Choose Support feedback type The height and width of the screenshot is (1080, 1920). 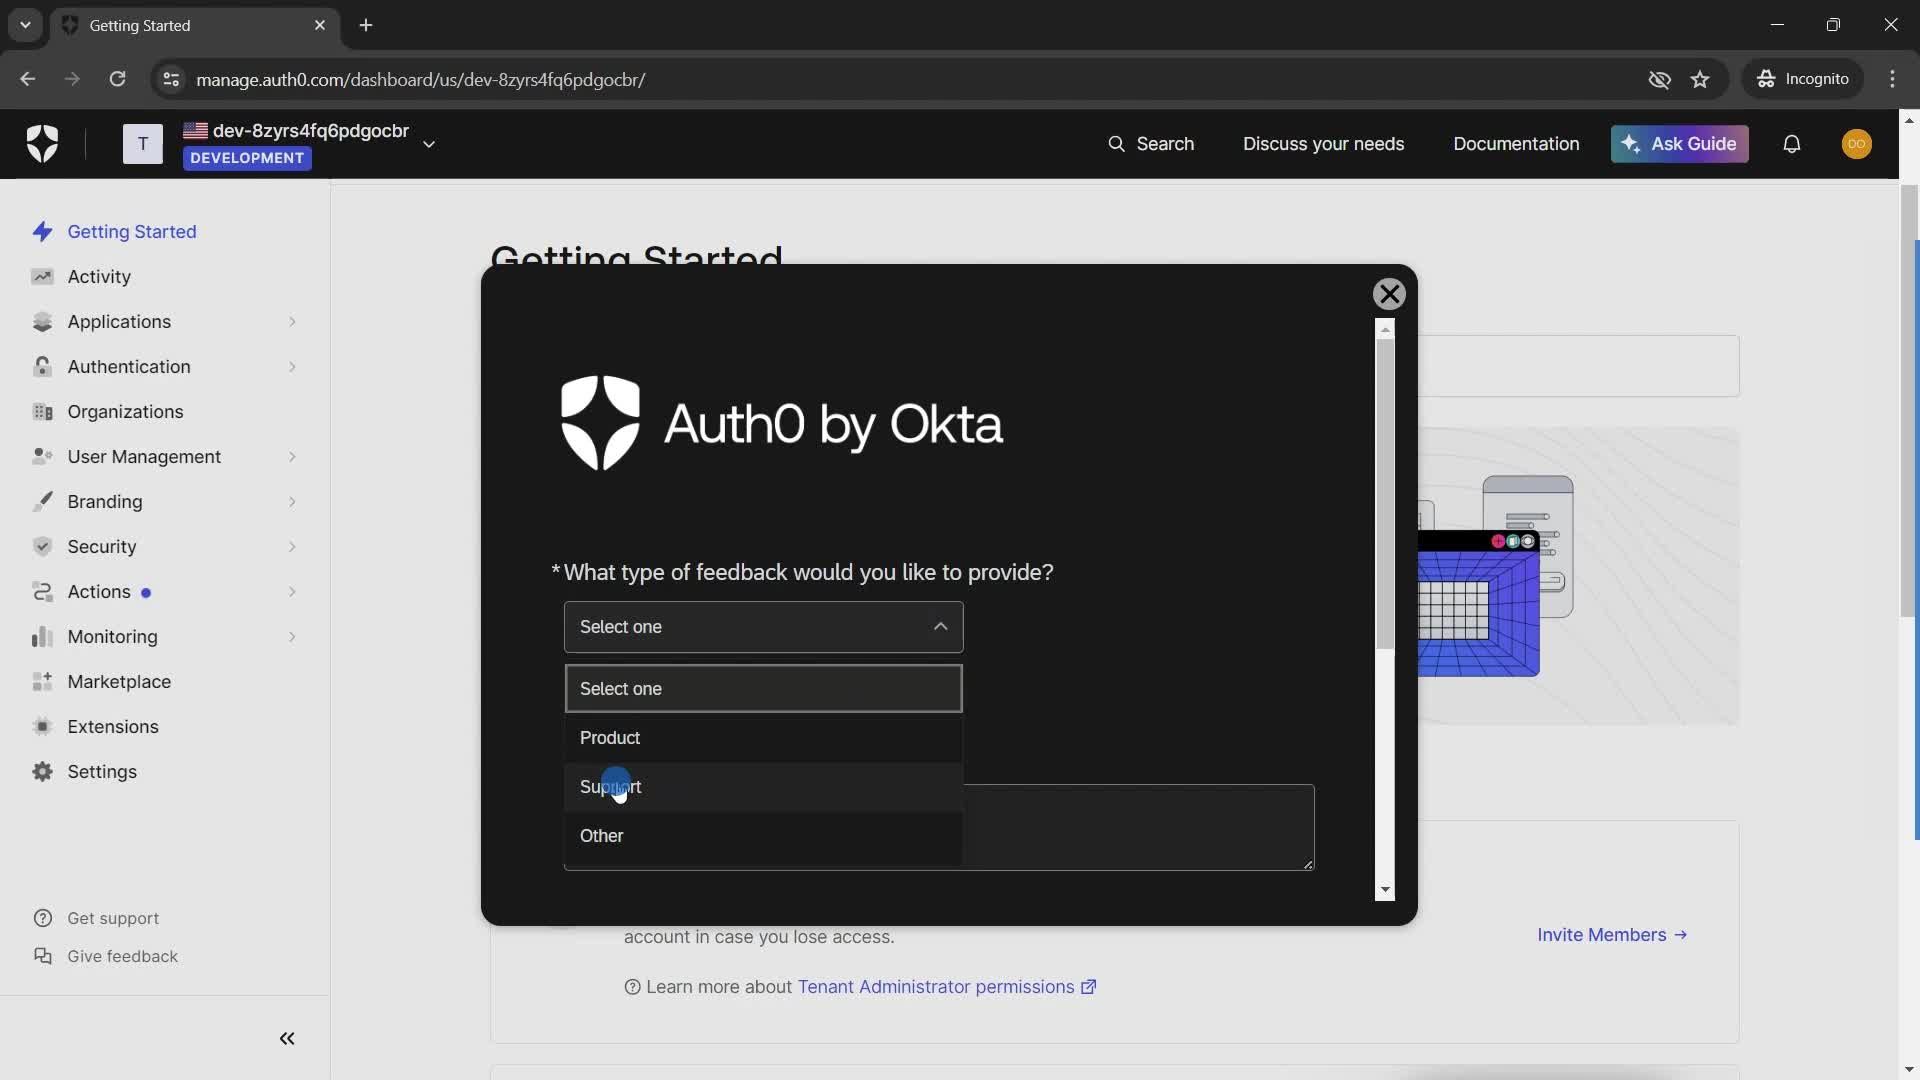click(x=763, y=787)
